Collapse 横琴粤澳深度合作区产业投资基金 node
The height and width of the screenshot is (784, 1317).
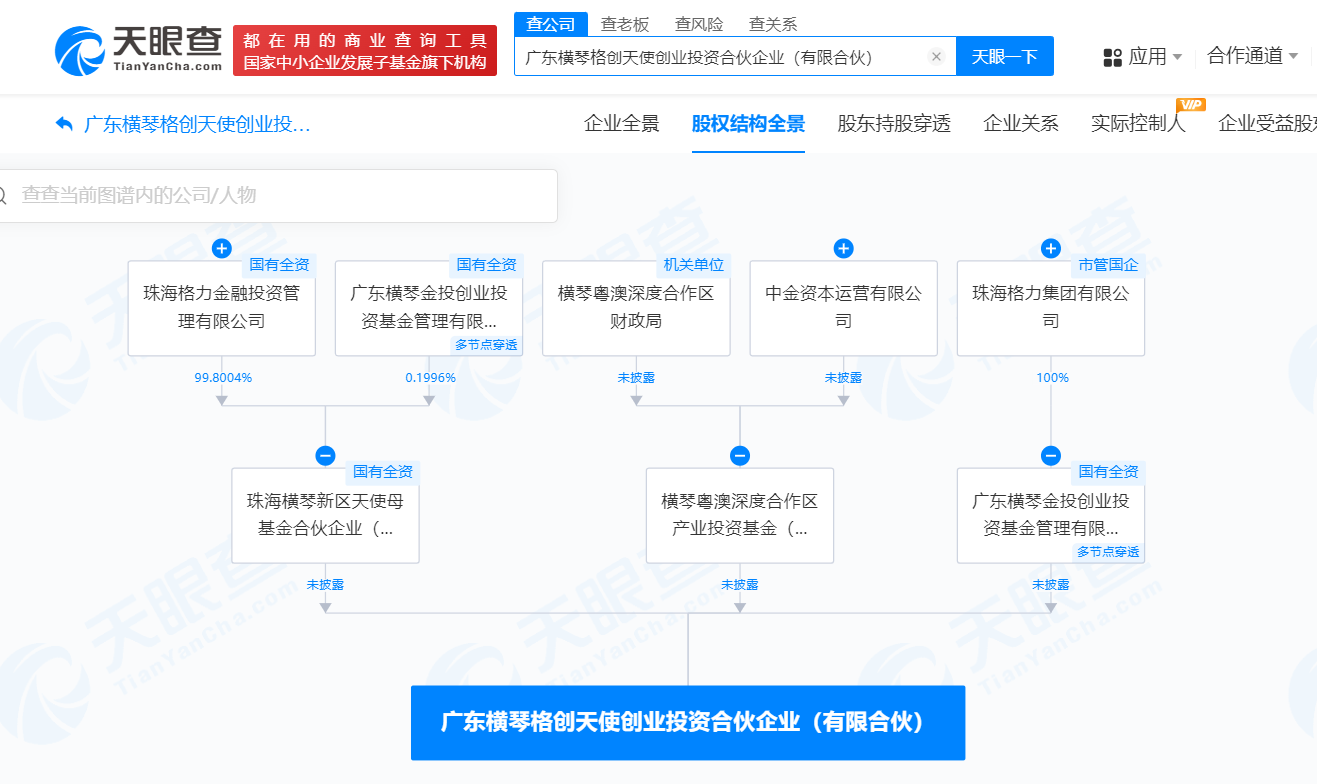click(x=740, y=456)
